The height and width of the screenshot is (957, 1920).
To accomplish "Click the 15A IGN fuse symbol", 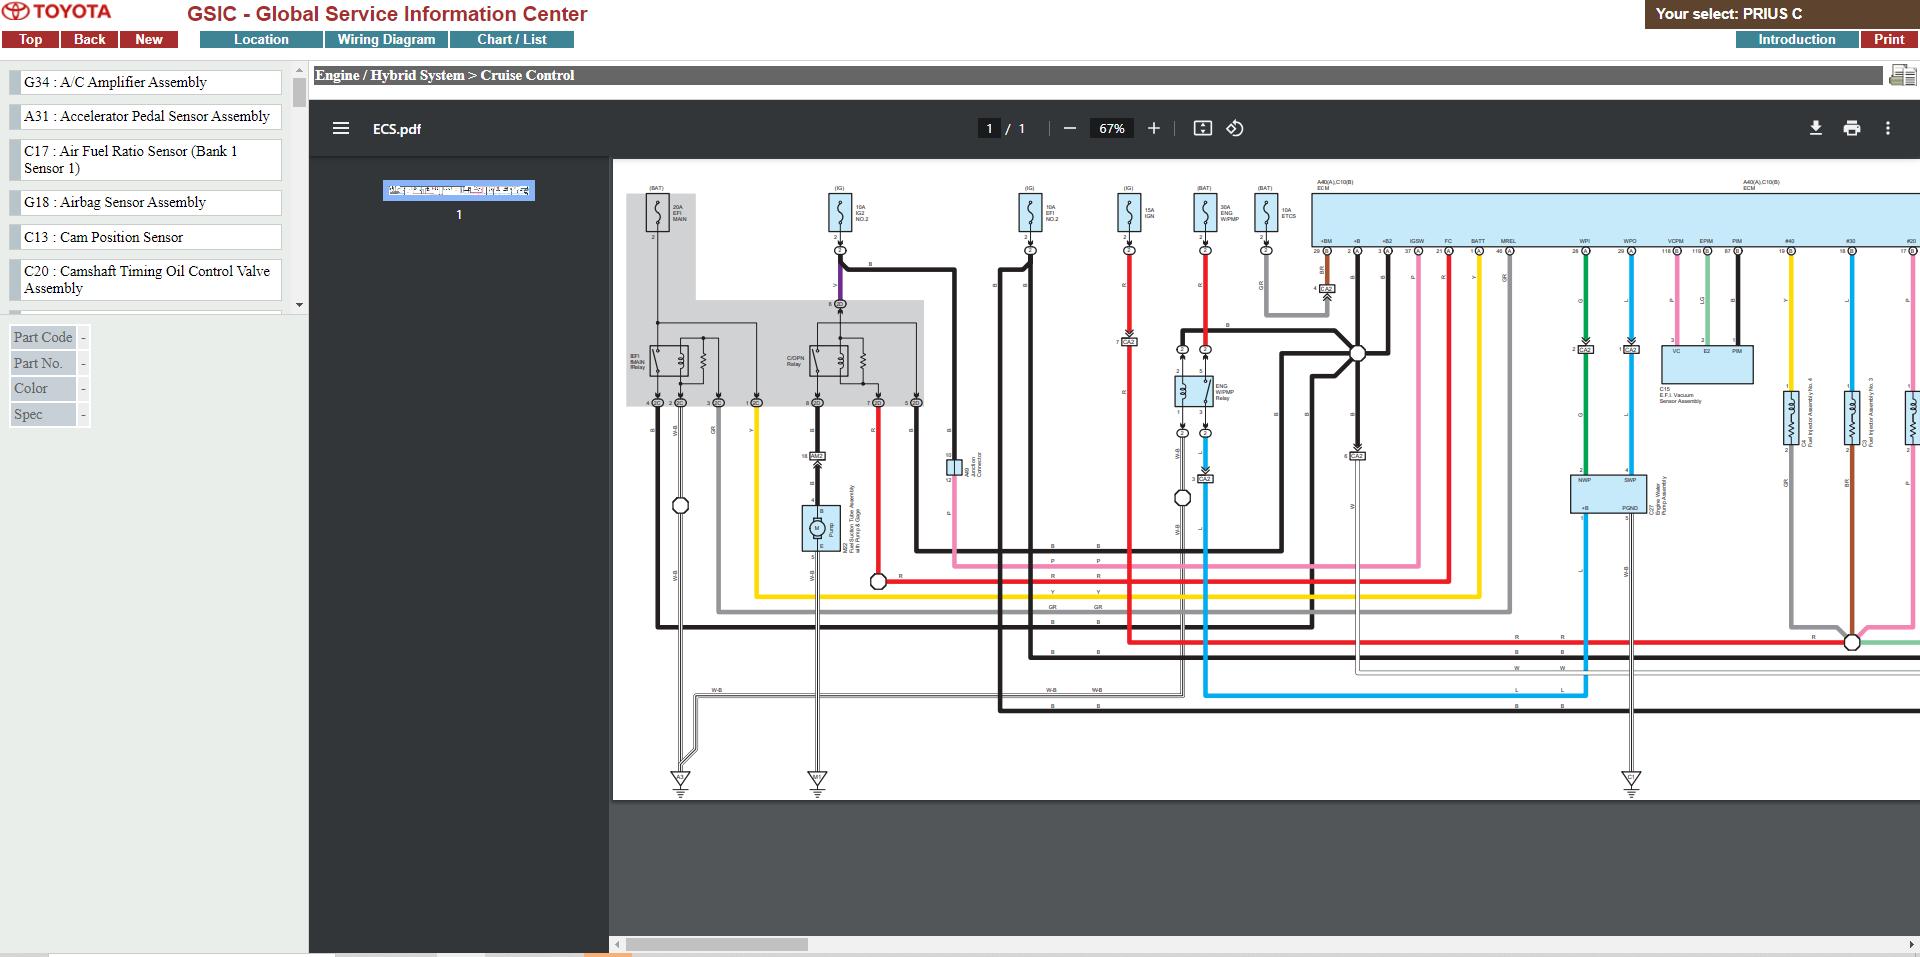I will coord(1128,213).
